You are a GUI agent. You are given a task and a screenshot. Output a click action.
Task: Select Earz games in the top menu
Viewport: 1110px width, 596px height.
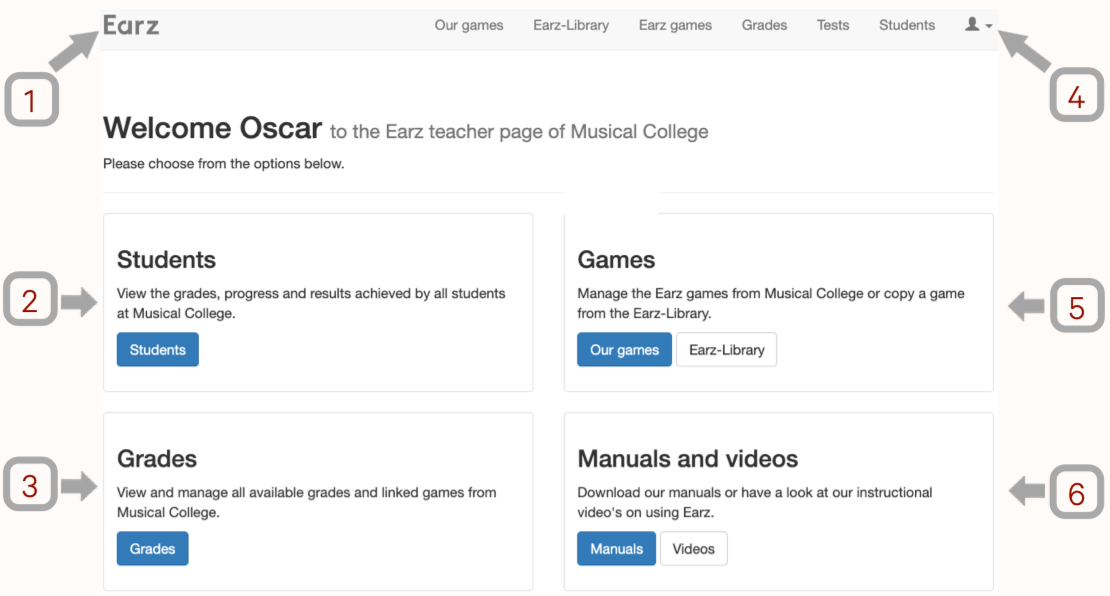(x=675, y=25)
